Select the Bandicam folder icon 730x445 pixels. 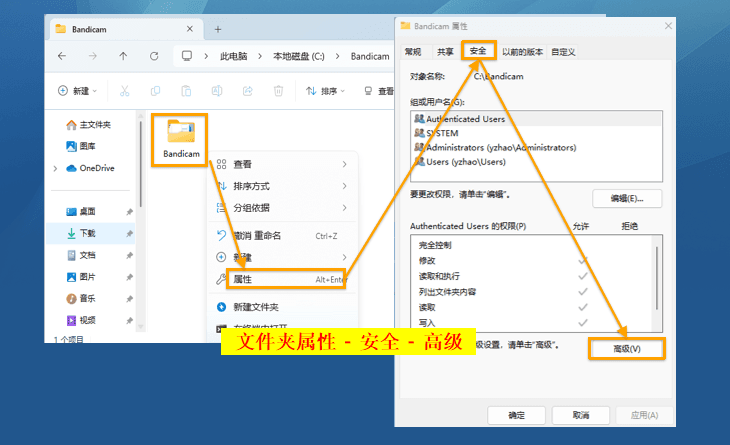(181, 132)
